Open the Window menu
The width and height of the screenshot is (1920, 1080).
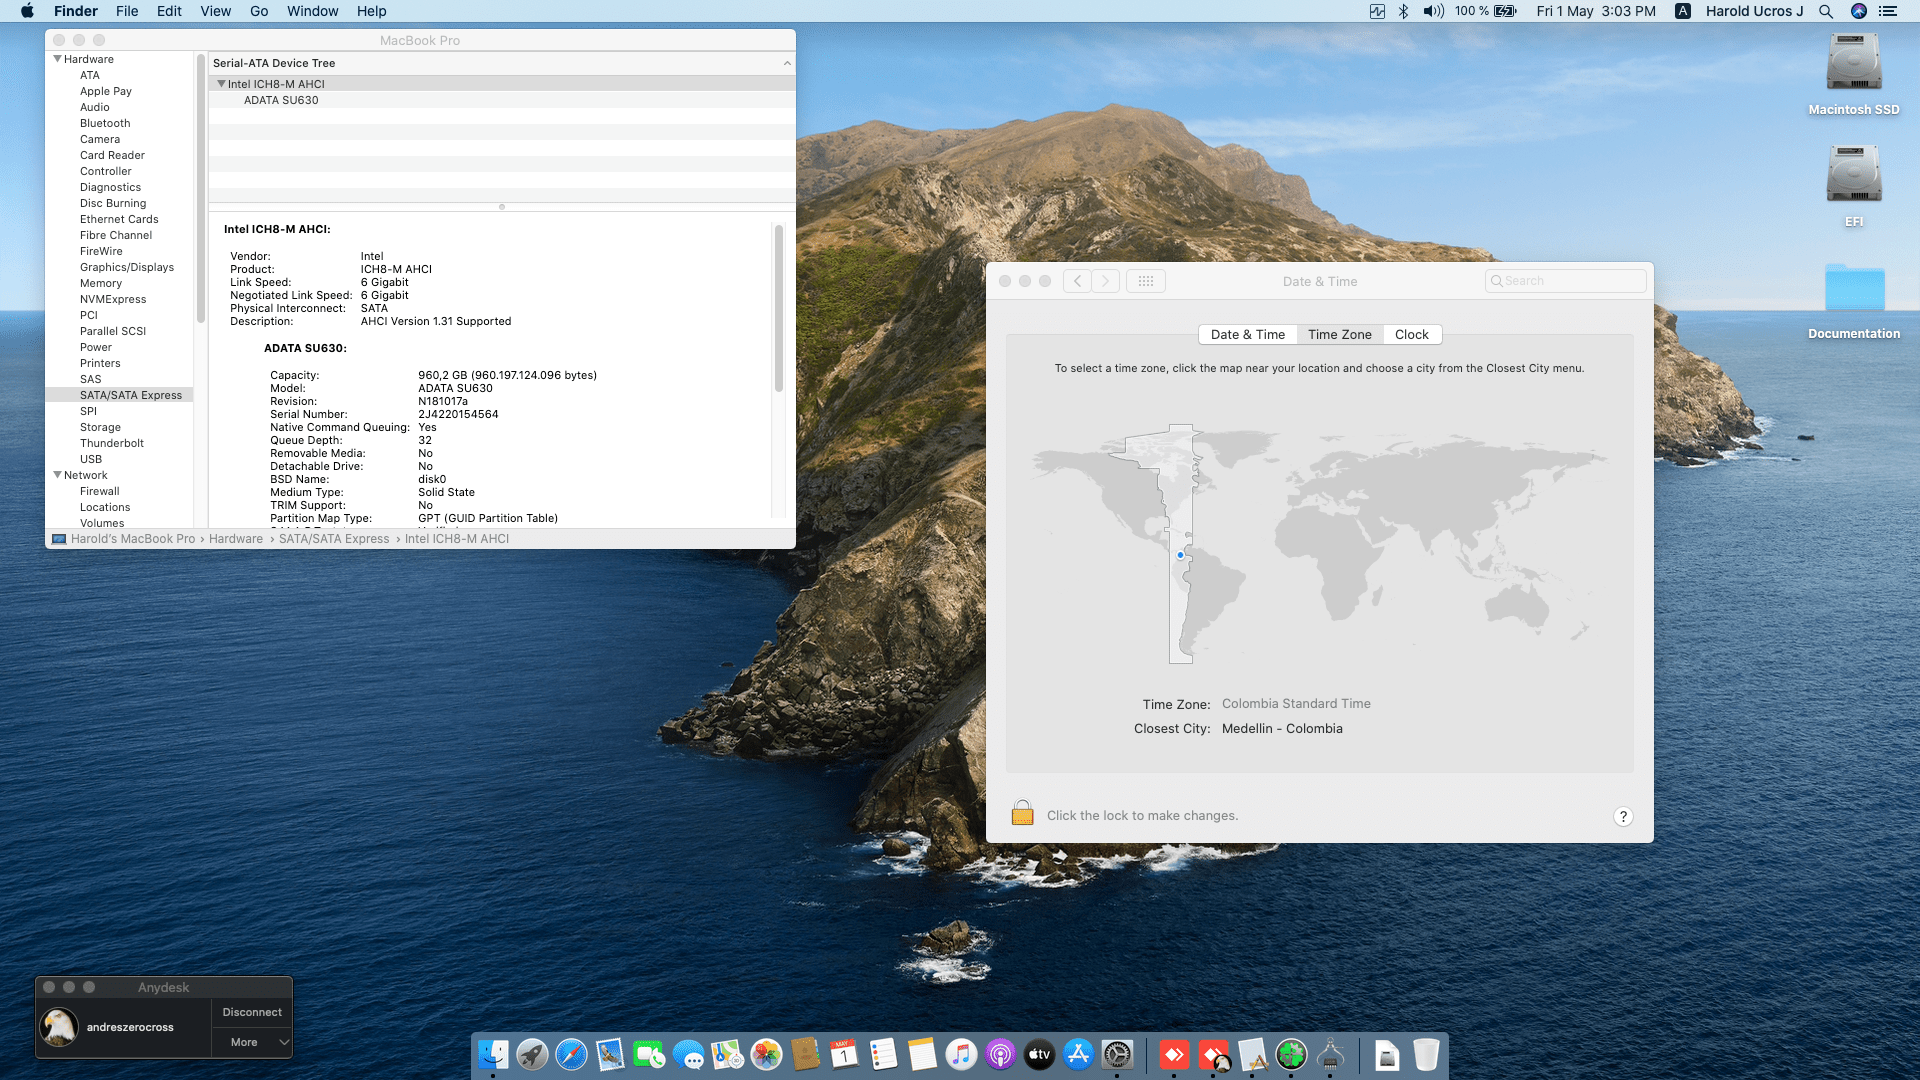[313, 11]
